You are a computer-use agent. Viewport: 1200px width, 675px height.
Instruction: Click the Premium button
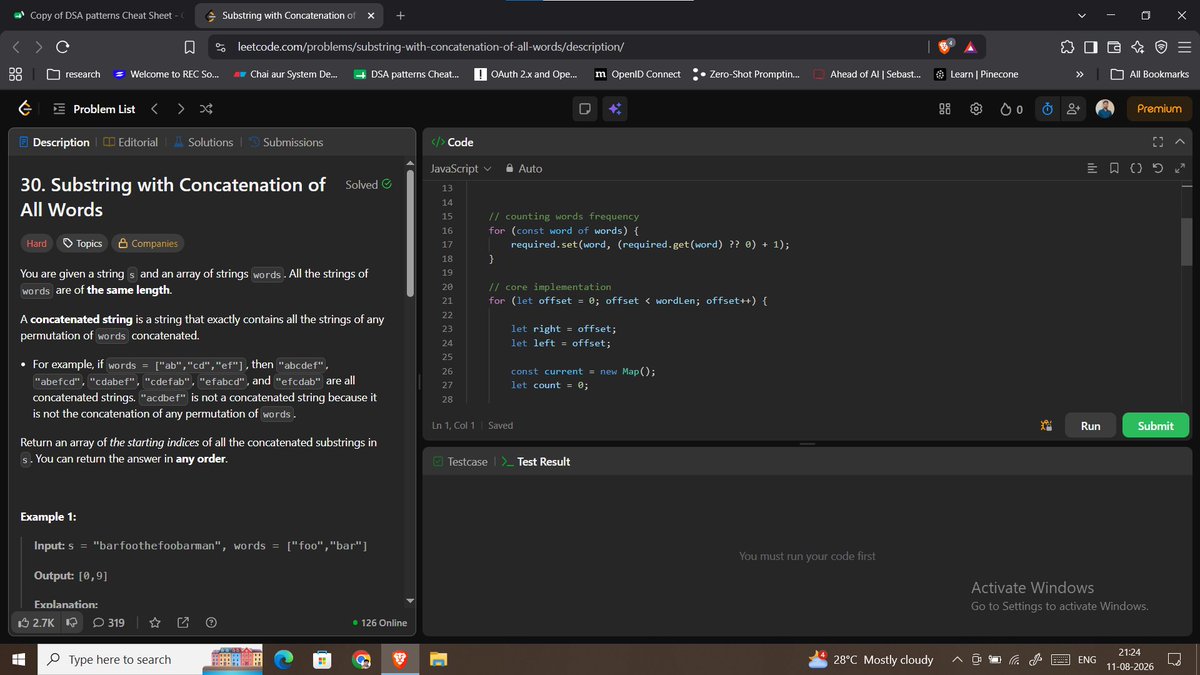click(x=1159, y=108)
